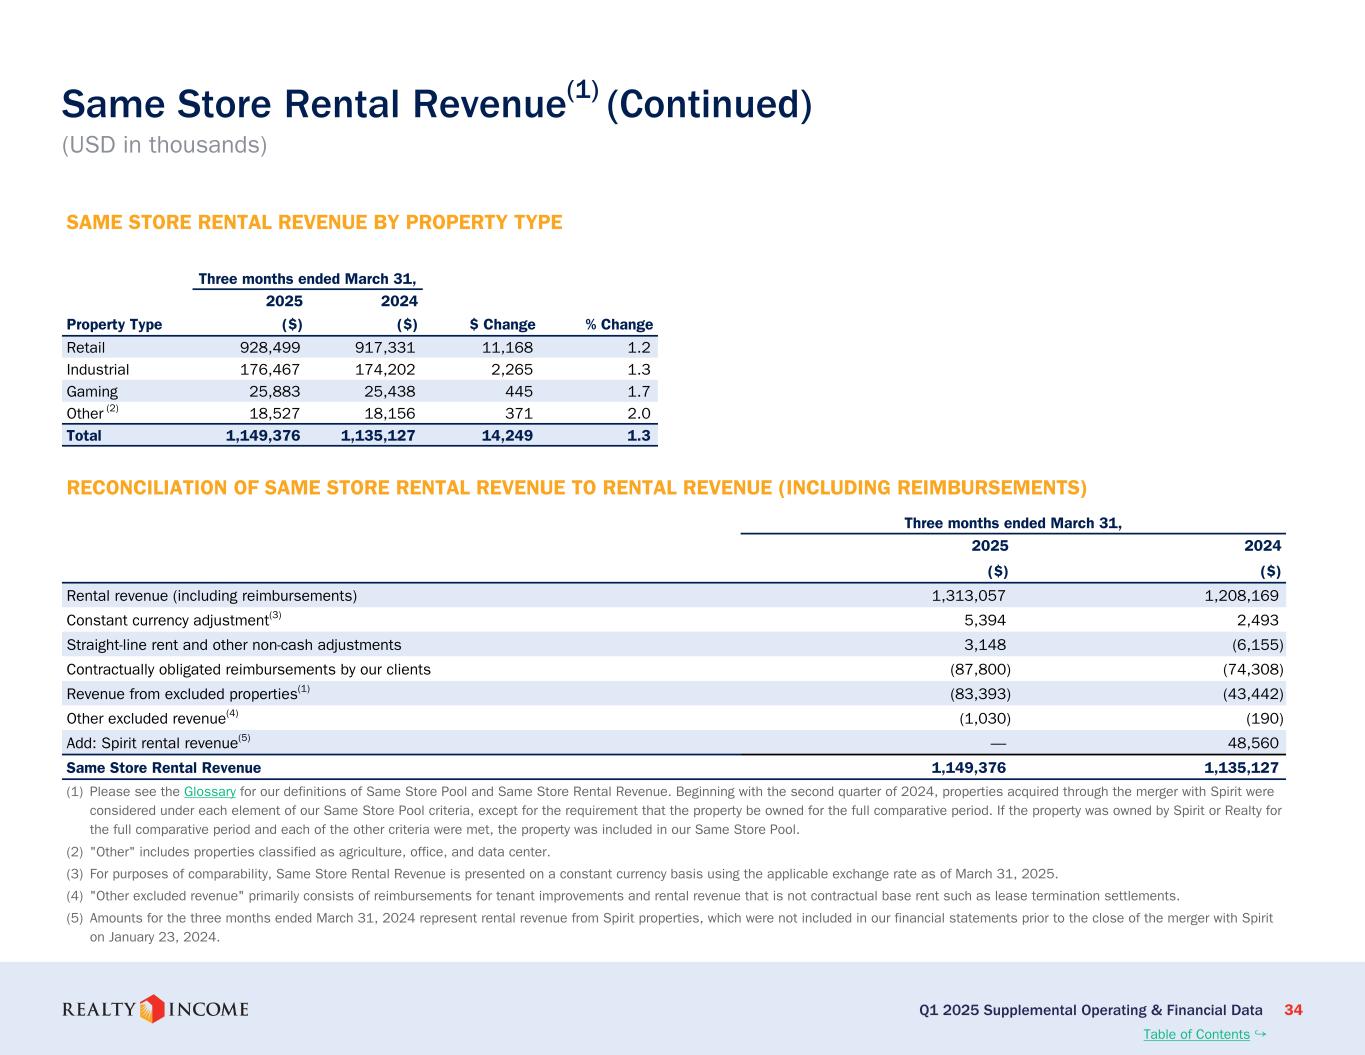
Task: Select the Gaming row label
Action: (92, 392)
